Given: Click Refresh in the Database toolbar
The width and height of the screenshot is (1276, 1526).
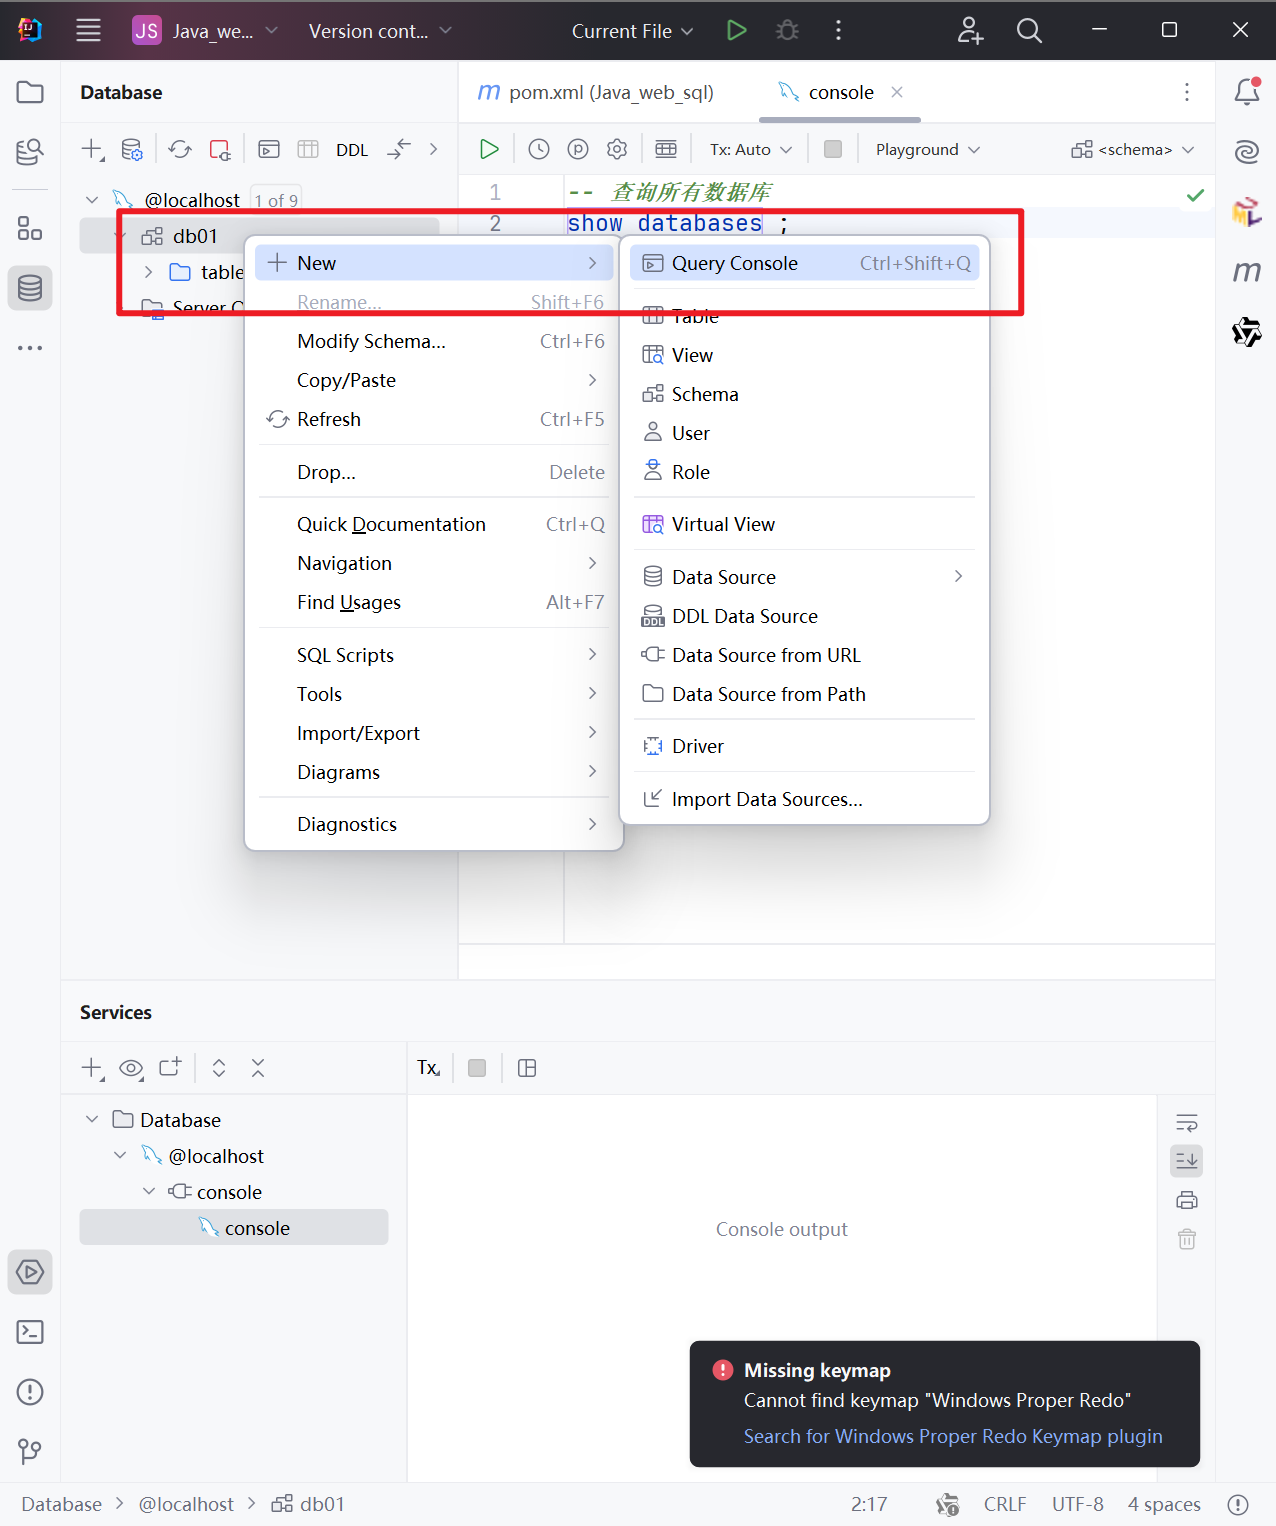Looking at the screenshot, I should pos(180,149).
